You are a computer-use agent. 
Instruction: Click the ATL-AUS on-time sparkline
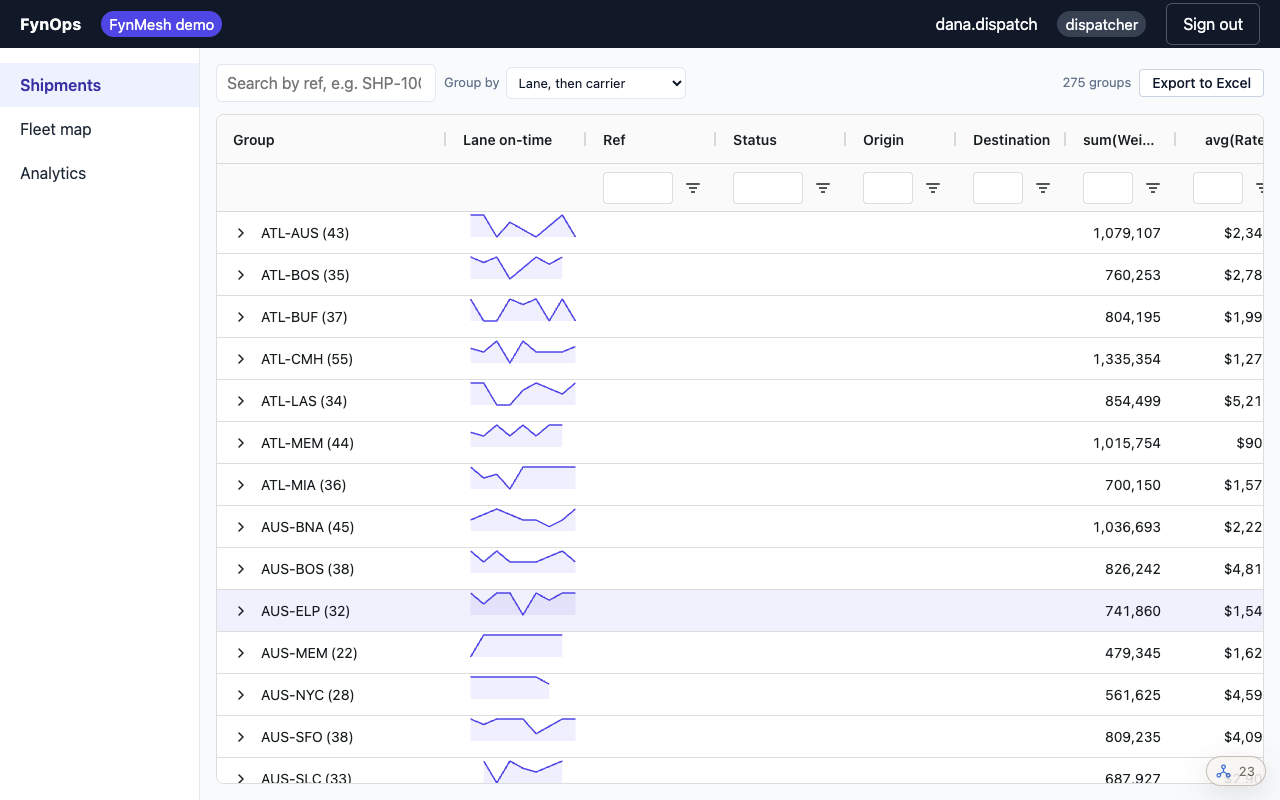pyautogui.click(x=523, y=226)
